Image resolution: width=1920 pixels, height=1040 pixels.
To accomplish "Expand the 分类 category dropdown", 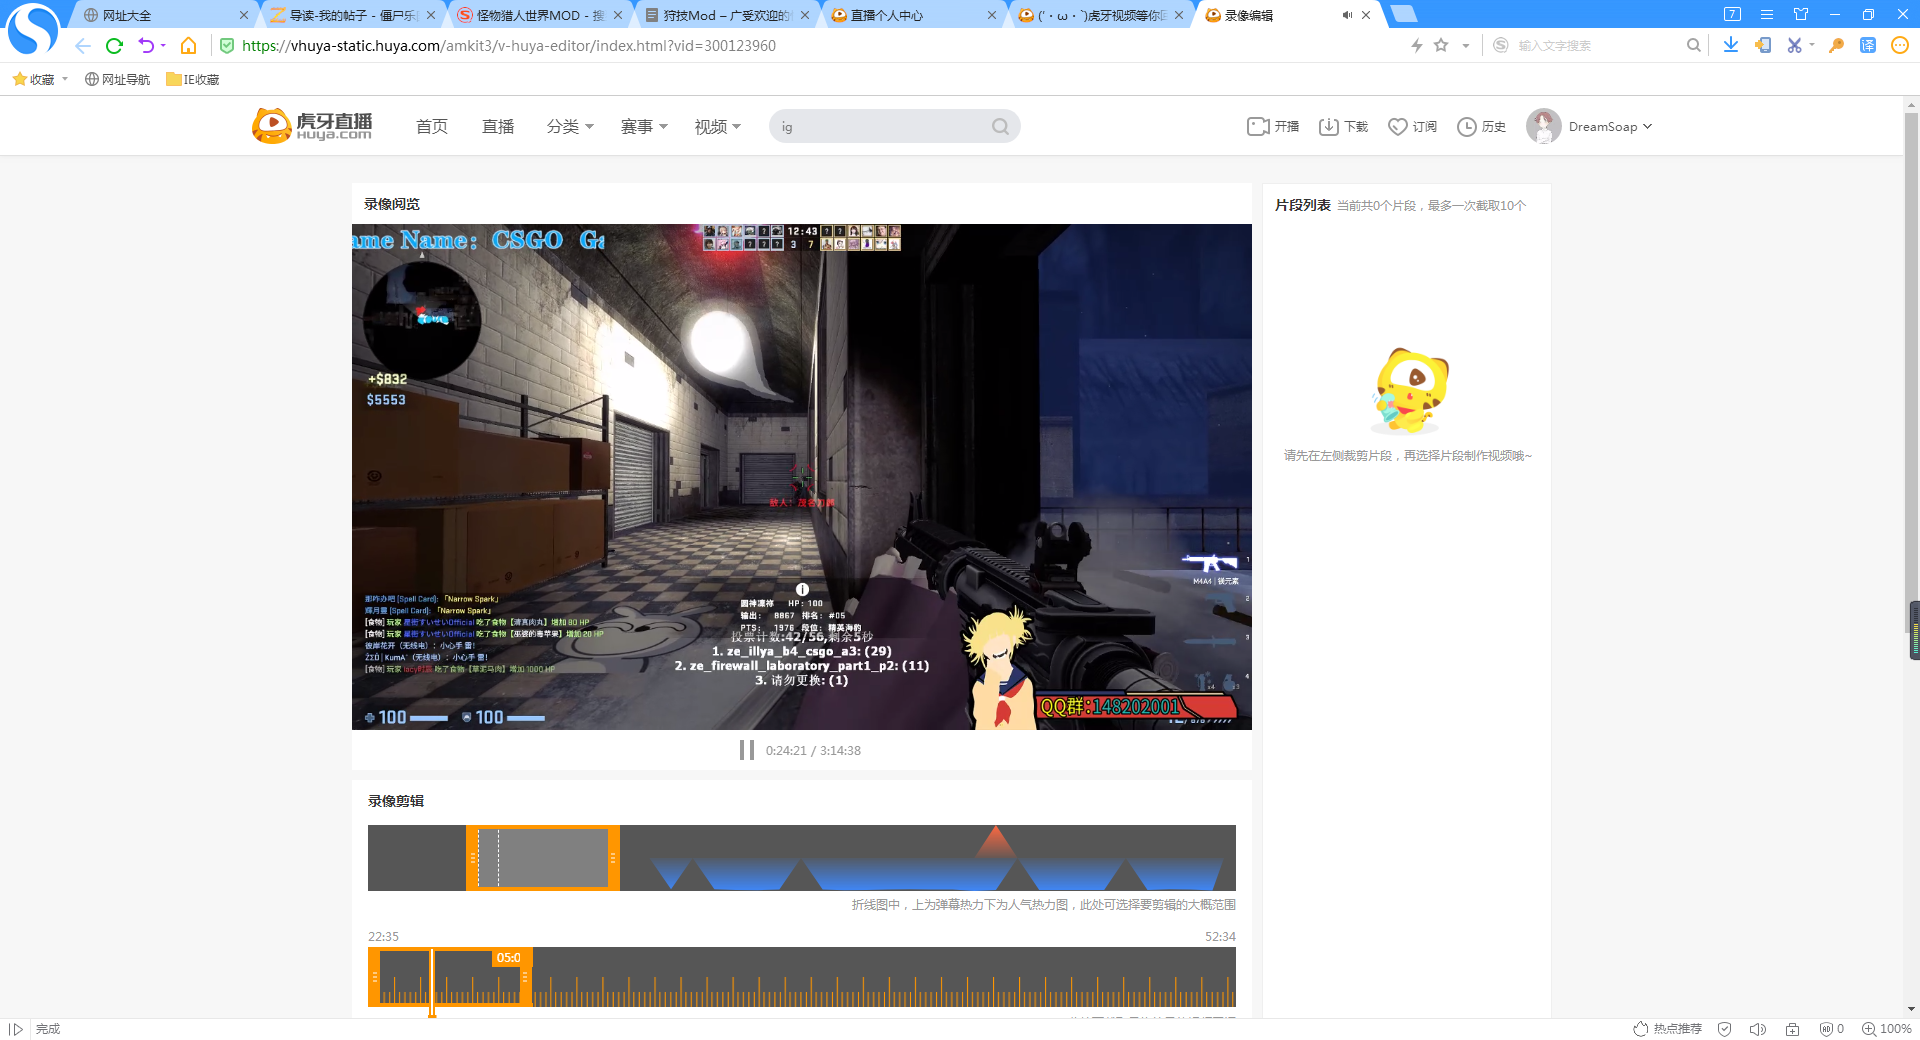I will coord(570,126).
